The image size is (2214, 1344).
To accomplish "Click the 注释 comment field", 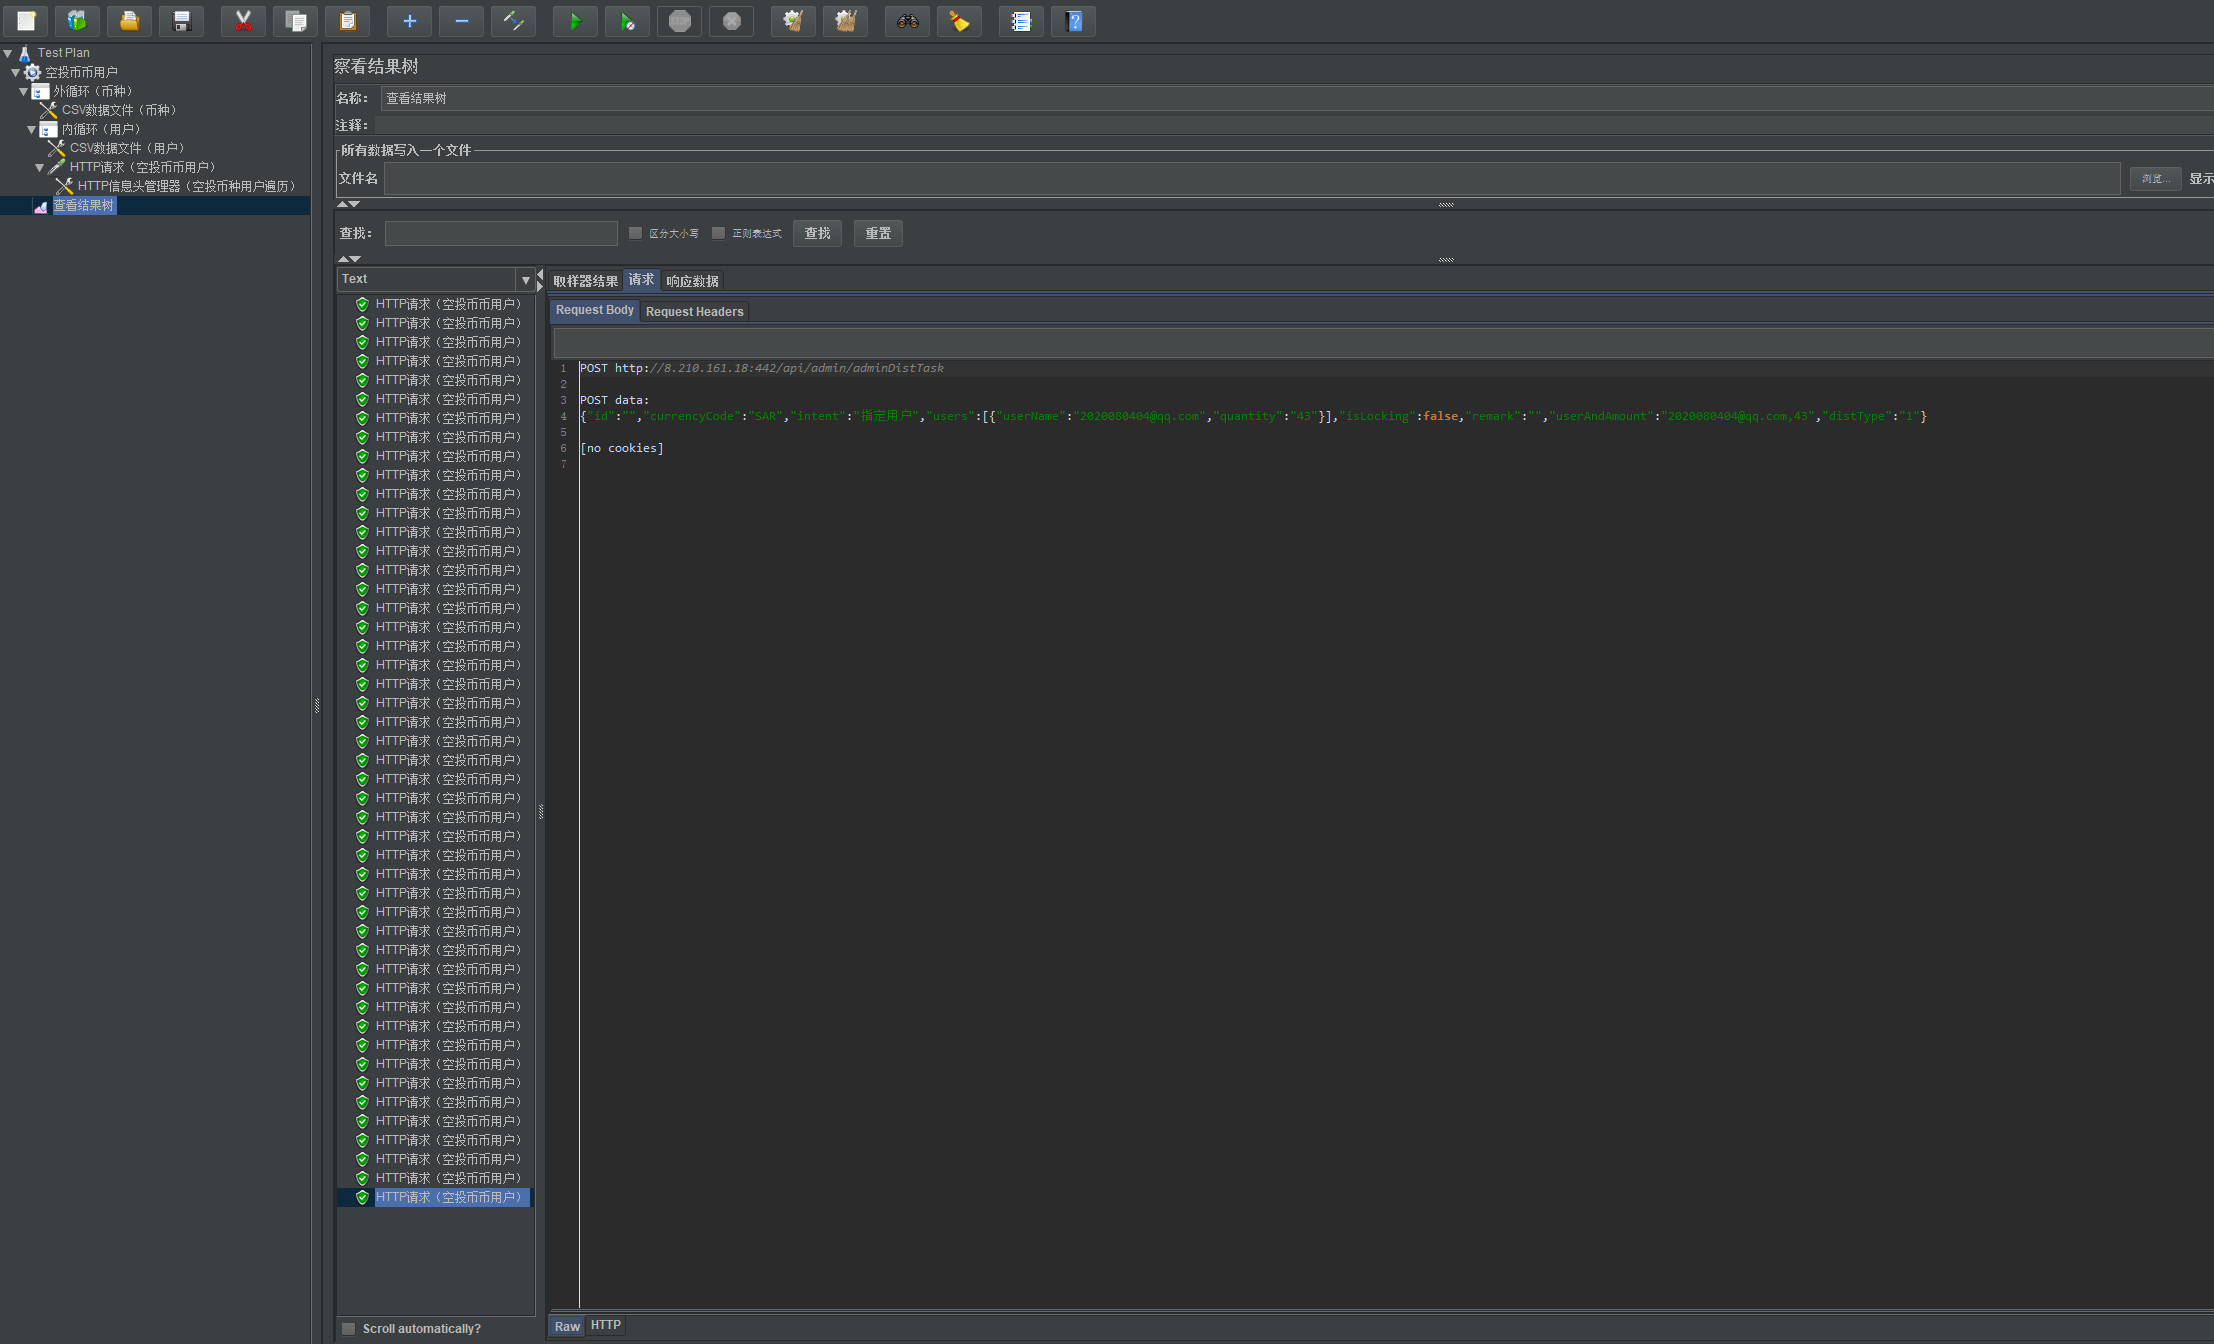I will (1293, 125).
